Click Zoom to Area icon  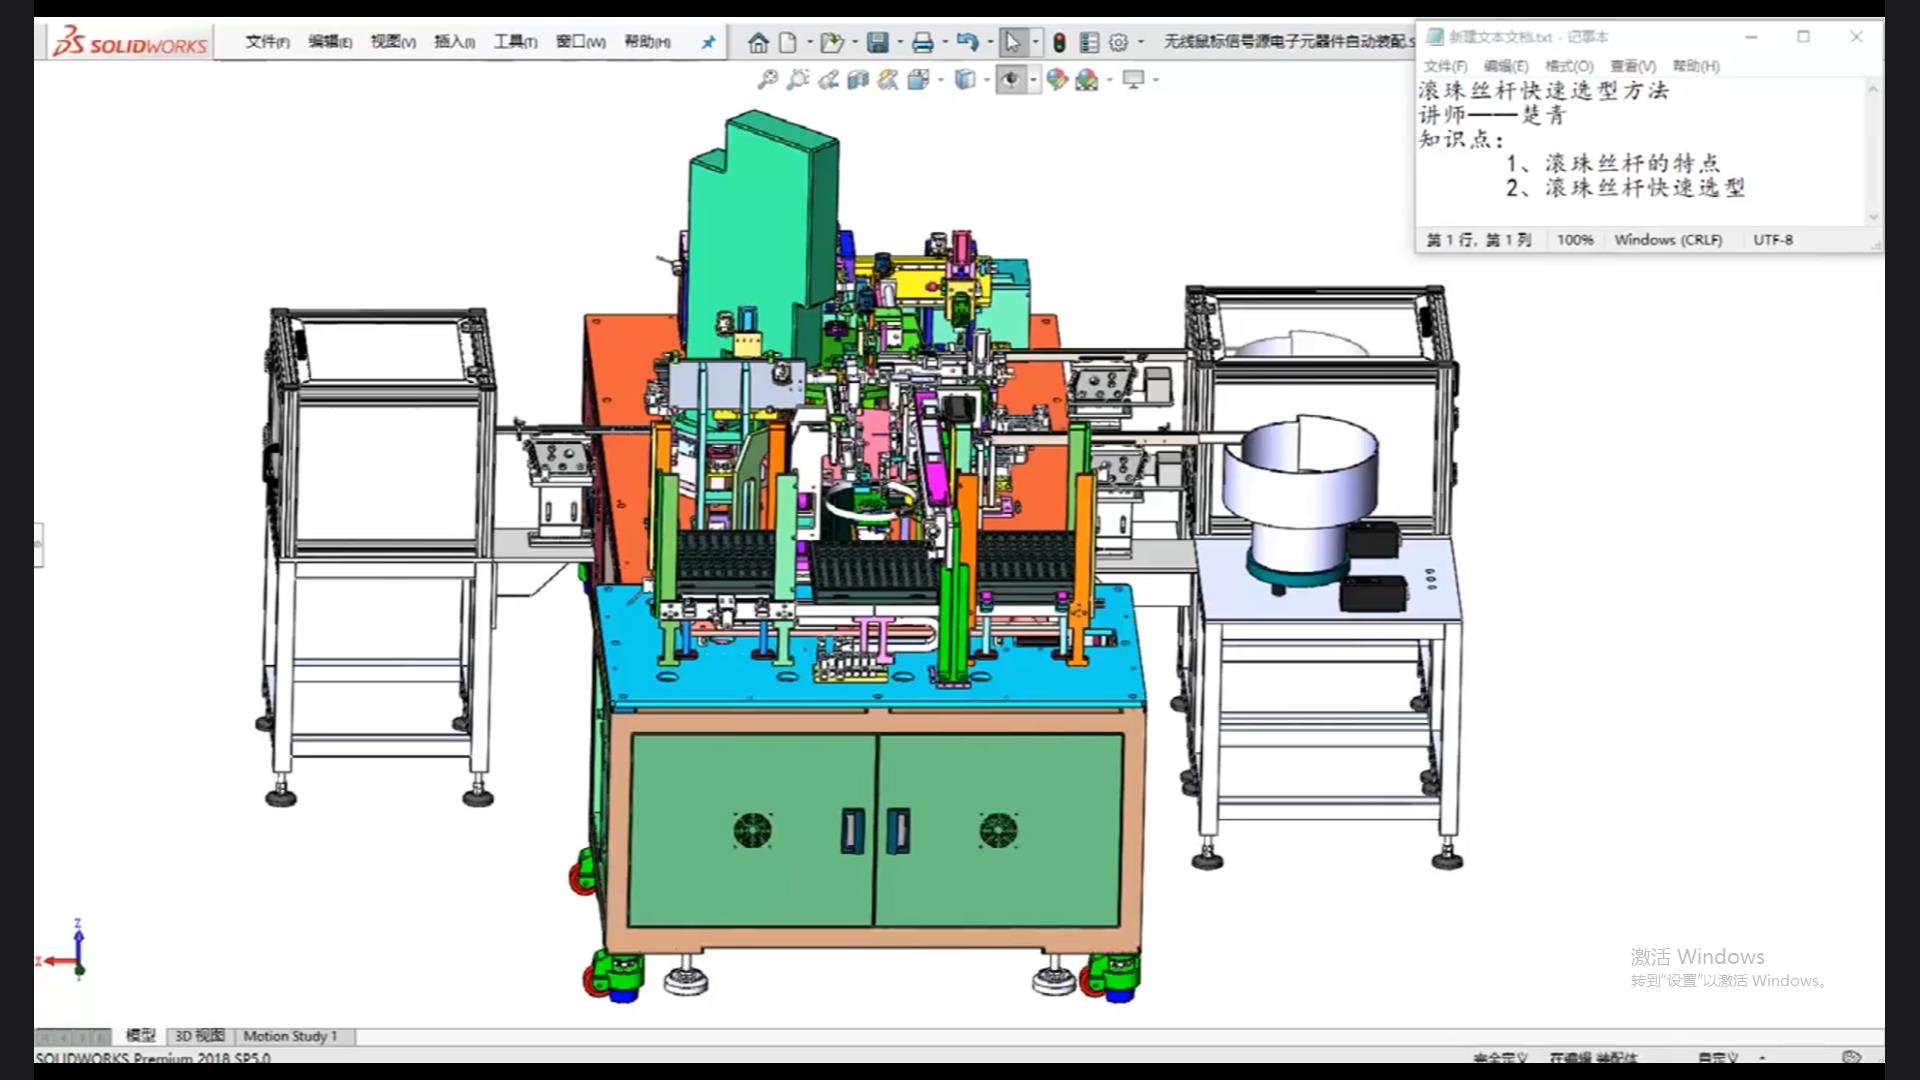click(797, 79)
